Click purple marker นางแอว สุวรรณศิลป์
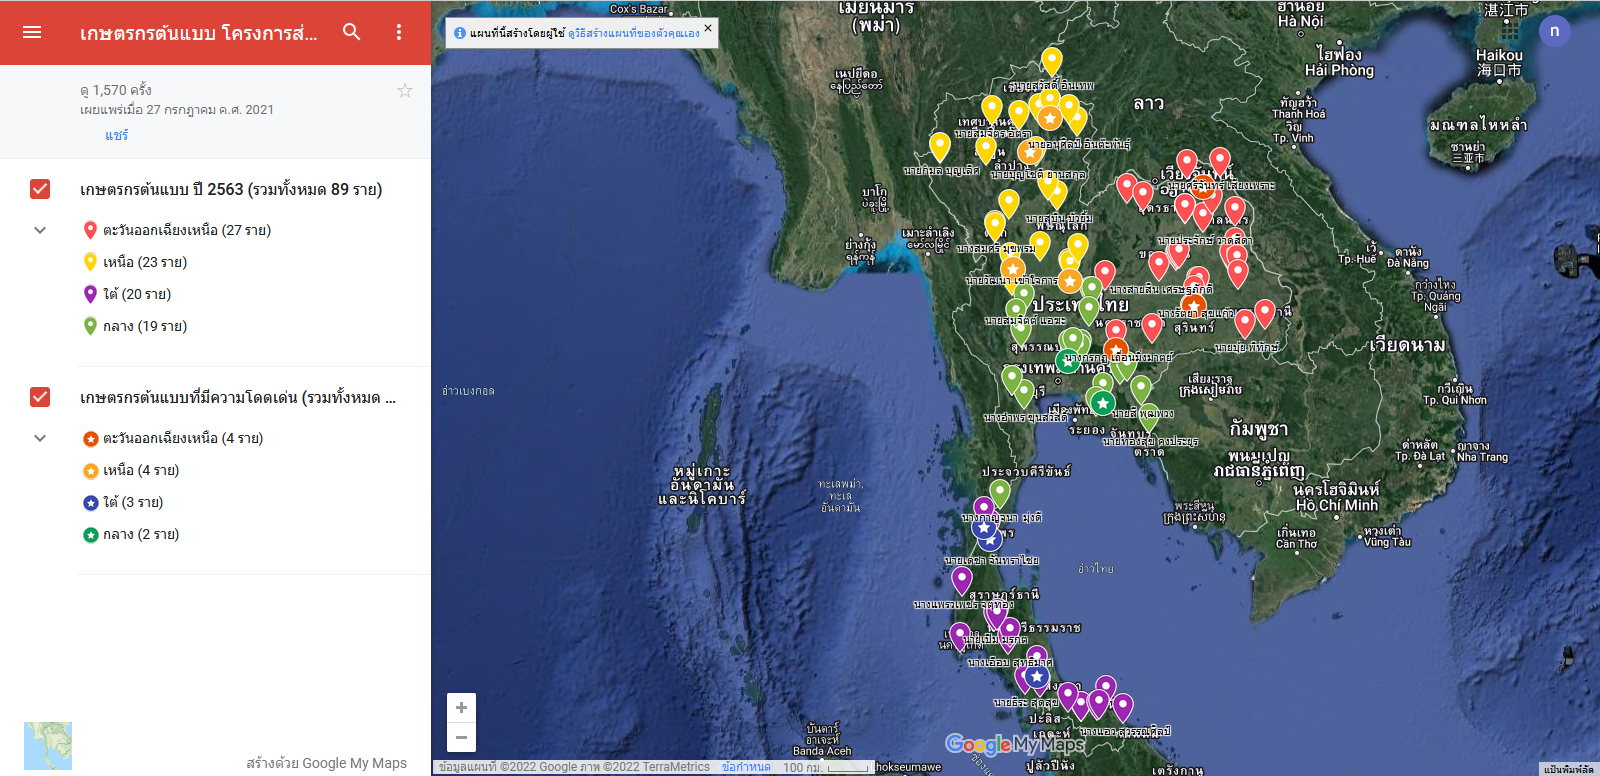 (x=1123, y=707)
